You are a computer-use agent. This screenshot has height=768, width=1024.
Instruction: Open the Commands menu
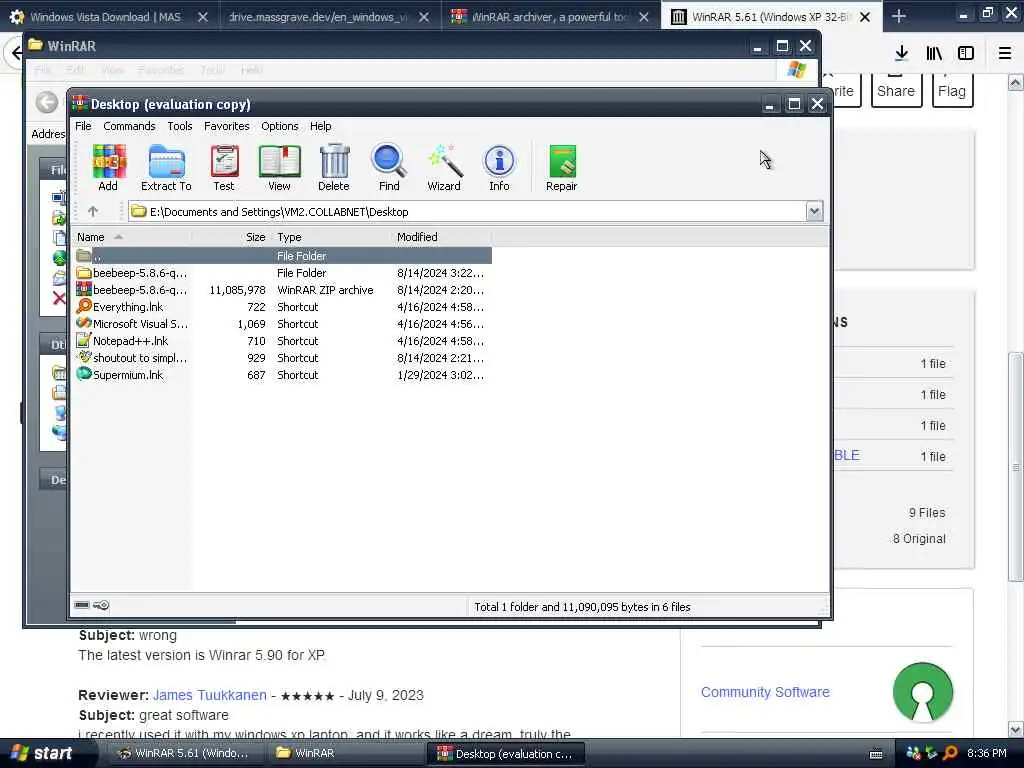pyautogui.click(x=129, y=126)
